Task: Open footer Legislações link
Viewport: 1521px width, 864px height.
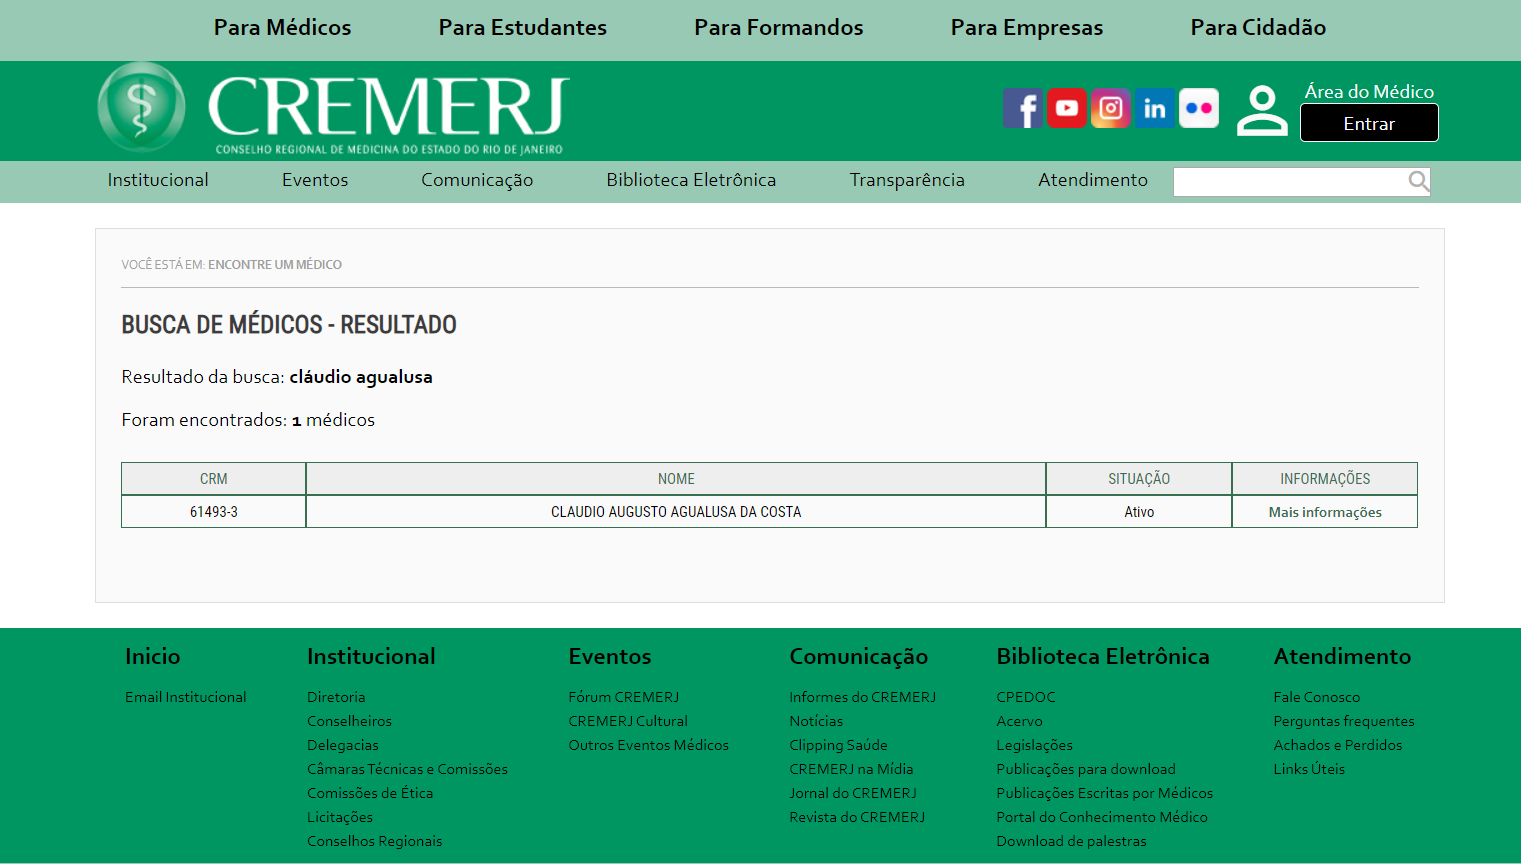Action: click(x=1035, y=745)
